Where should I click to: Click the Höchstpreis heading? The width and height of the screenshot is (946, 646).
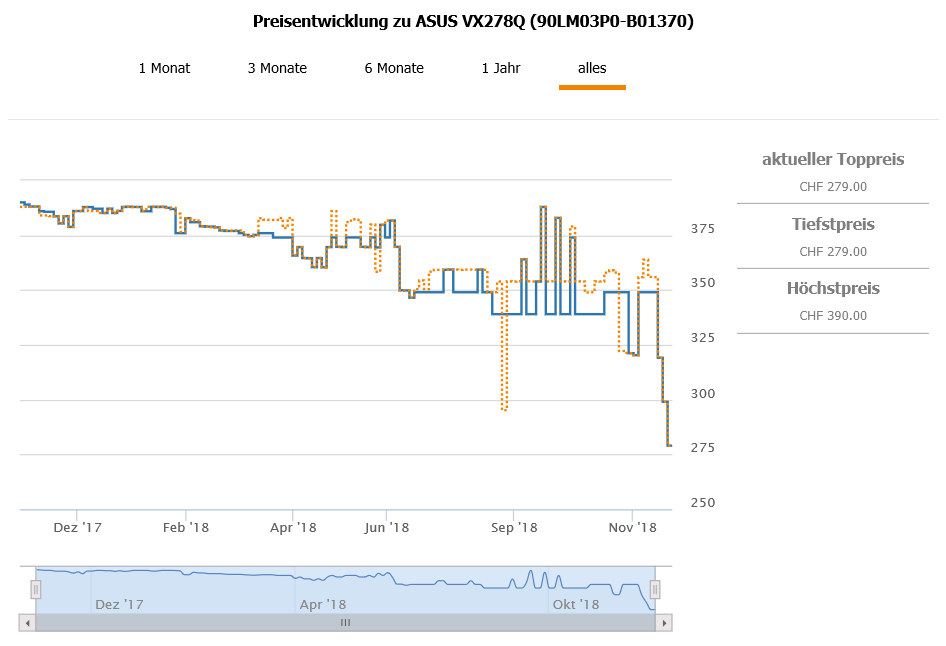tap(833, 288)
